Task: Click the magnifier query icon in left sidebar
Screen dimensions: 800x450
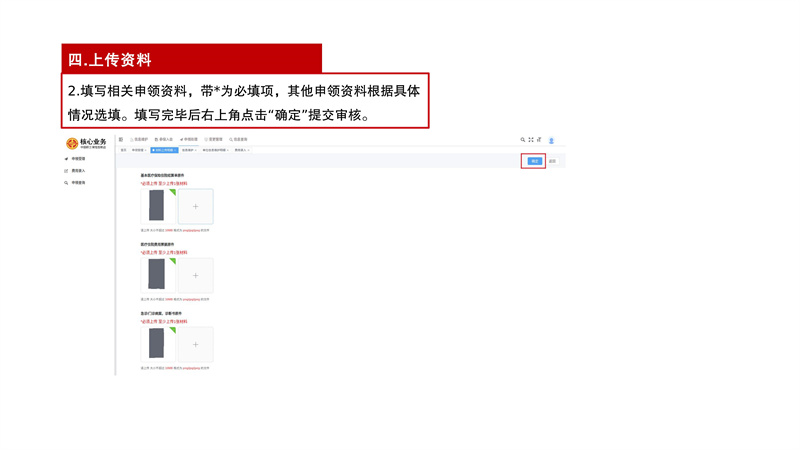Action: pos(66,183)
